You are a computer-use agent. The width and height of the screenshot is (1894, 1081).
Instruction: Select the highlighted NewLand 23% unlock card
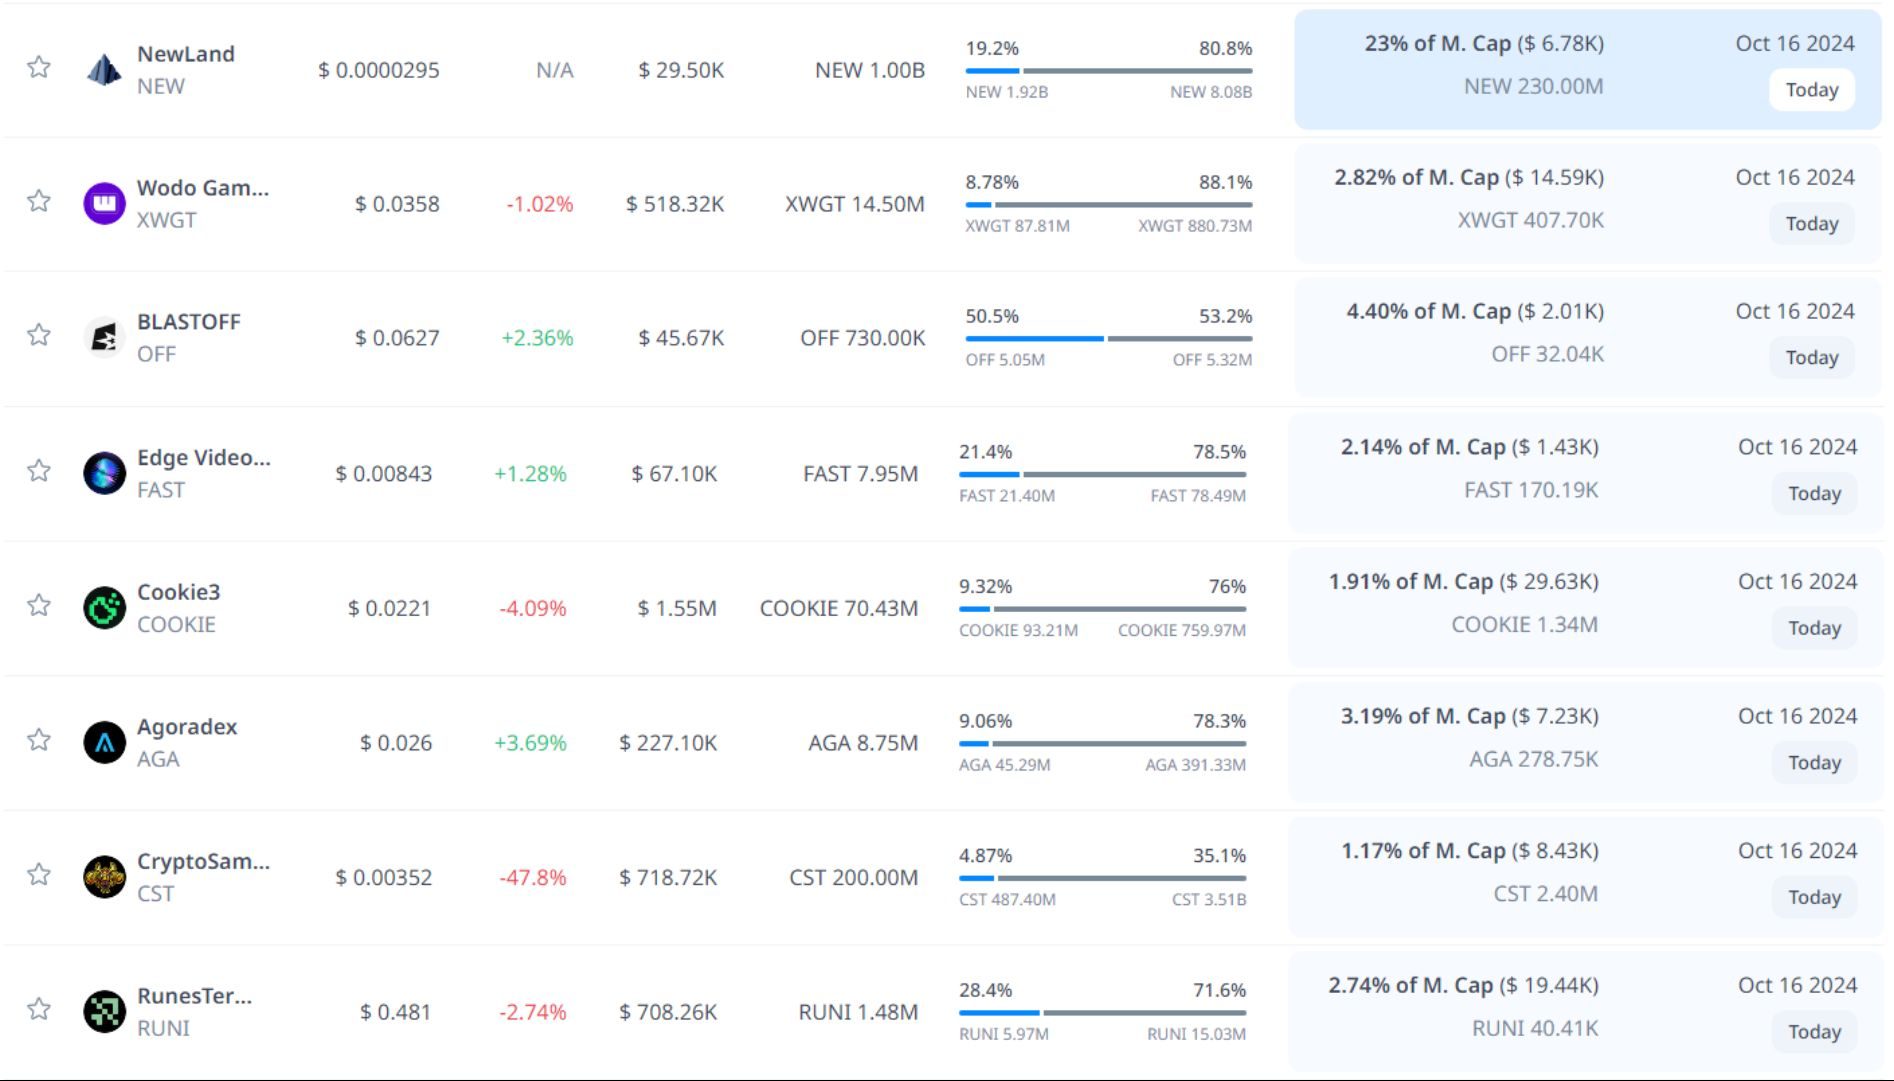tap(1586, 69)
